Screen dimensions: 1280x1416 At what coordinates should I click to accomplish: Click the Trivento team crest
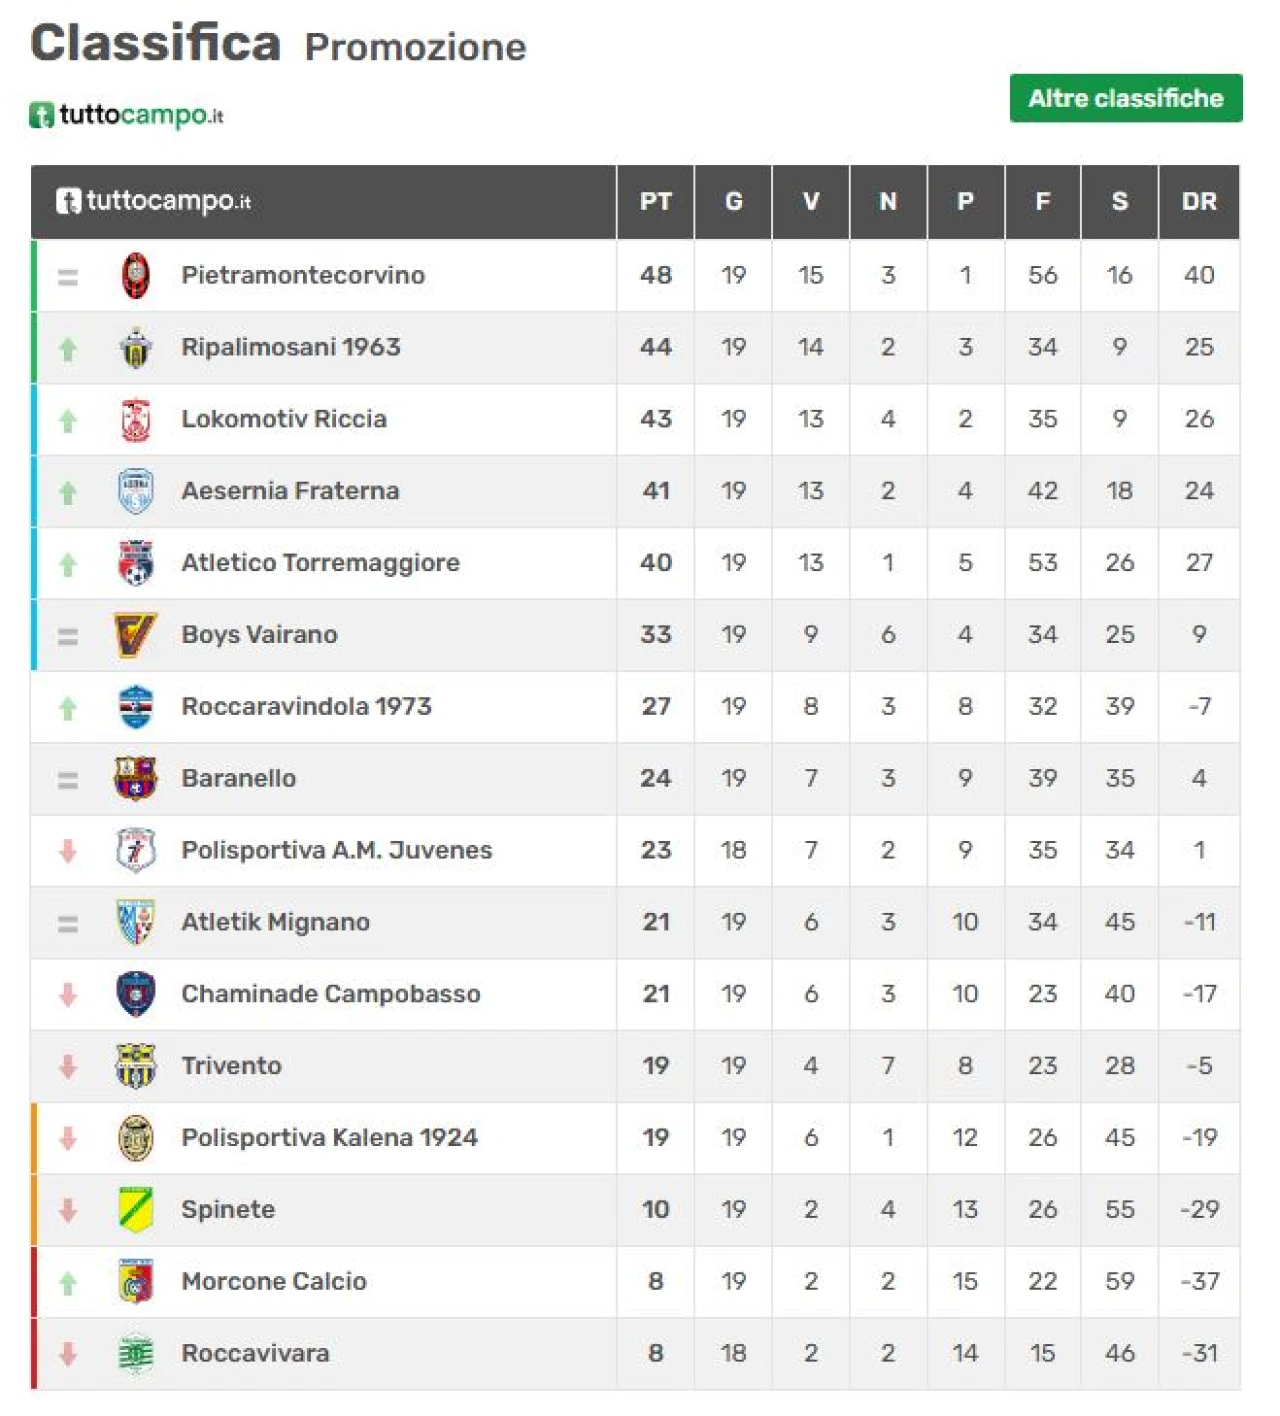(x=136, y=1066)
